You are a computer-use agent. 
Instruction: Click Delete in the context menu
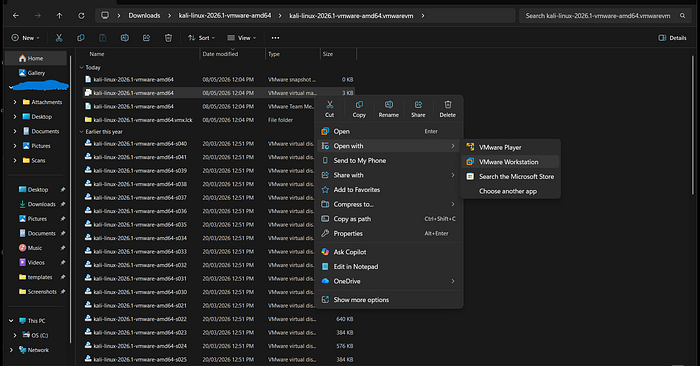(448, 109)
